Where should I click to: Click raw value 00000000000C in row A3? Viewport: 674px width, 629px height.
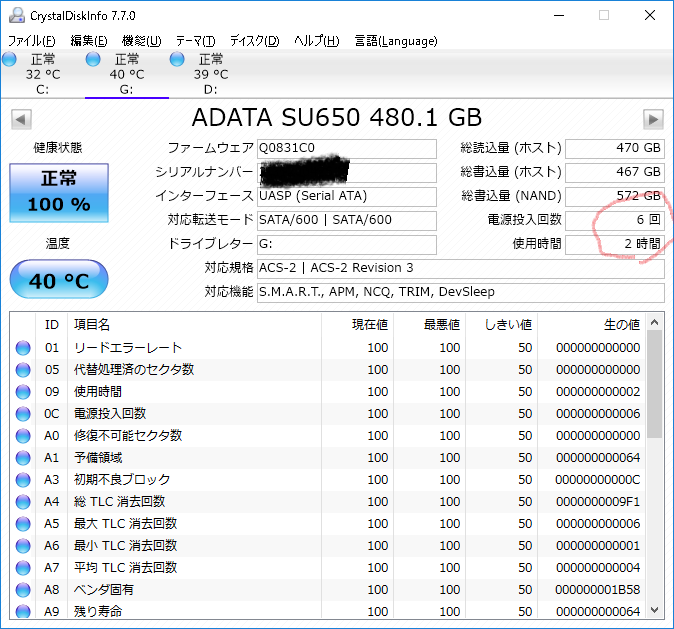tap(598, 480)
